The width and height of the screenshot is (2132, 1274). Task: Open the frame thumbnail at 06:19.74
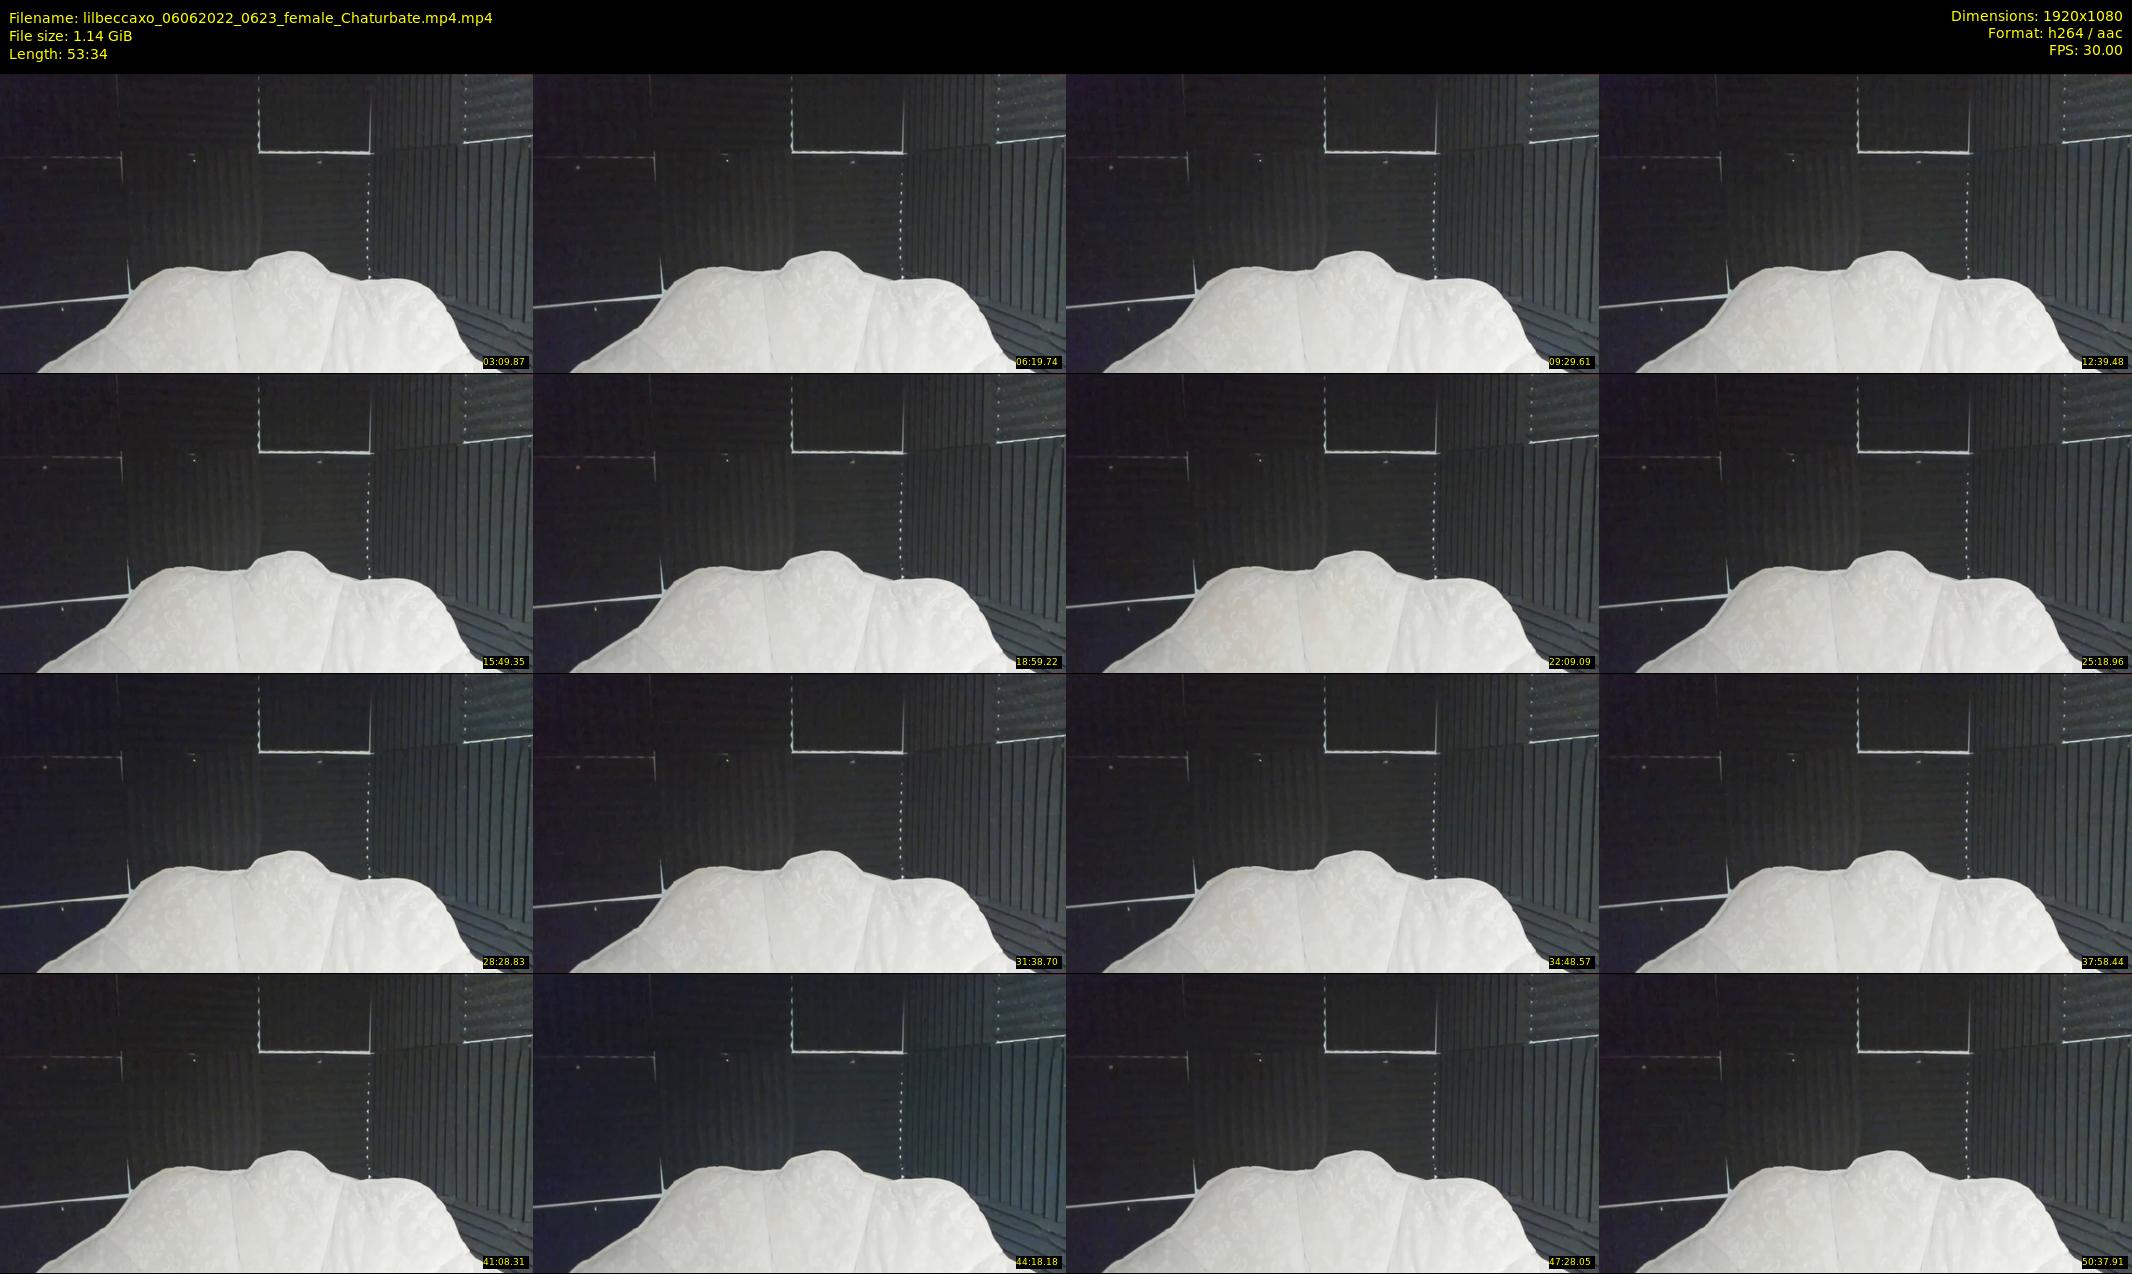(799, 223)
